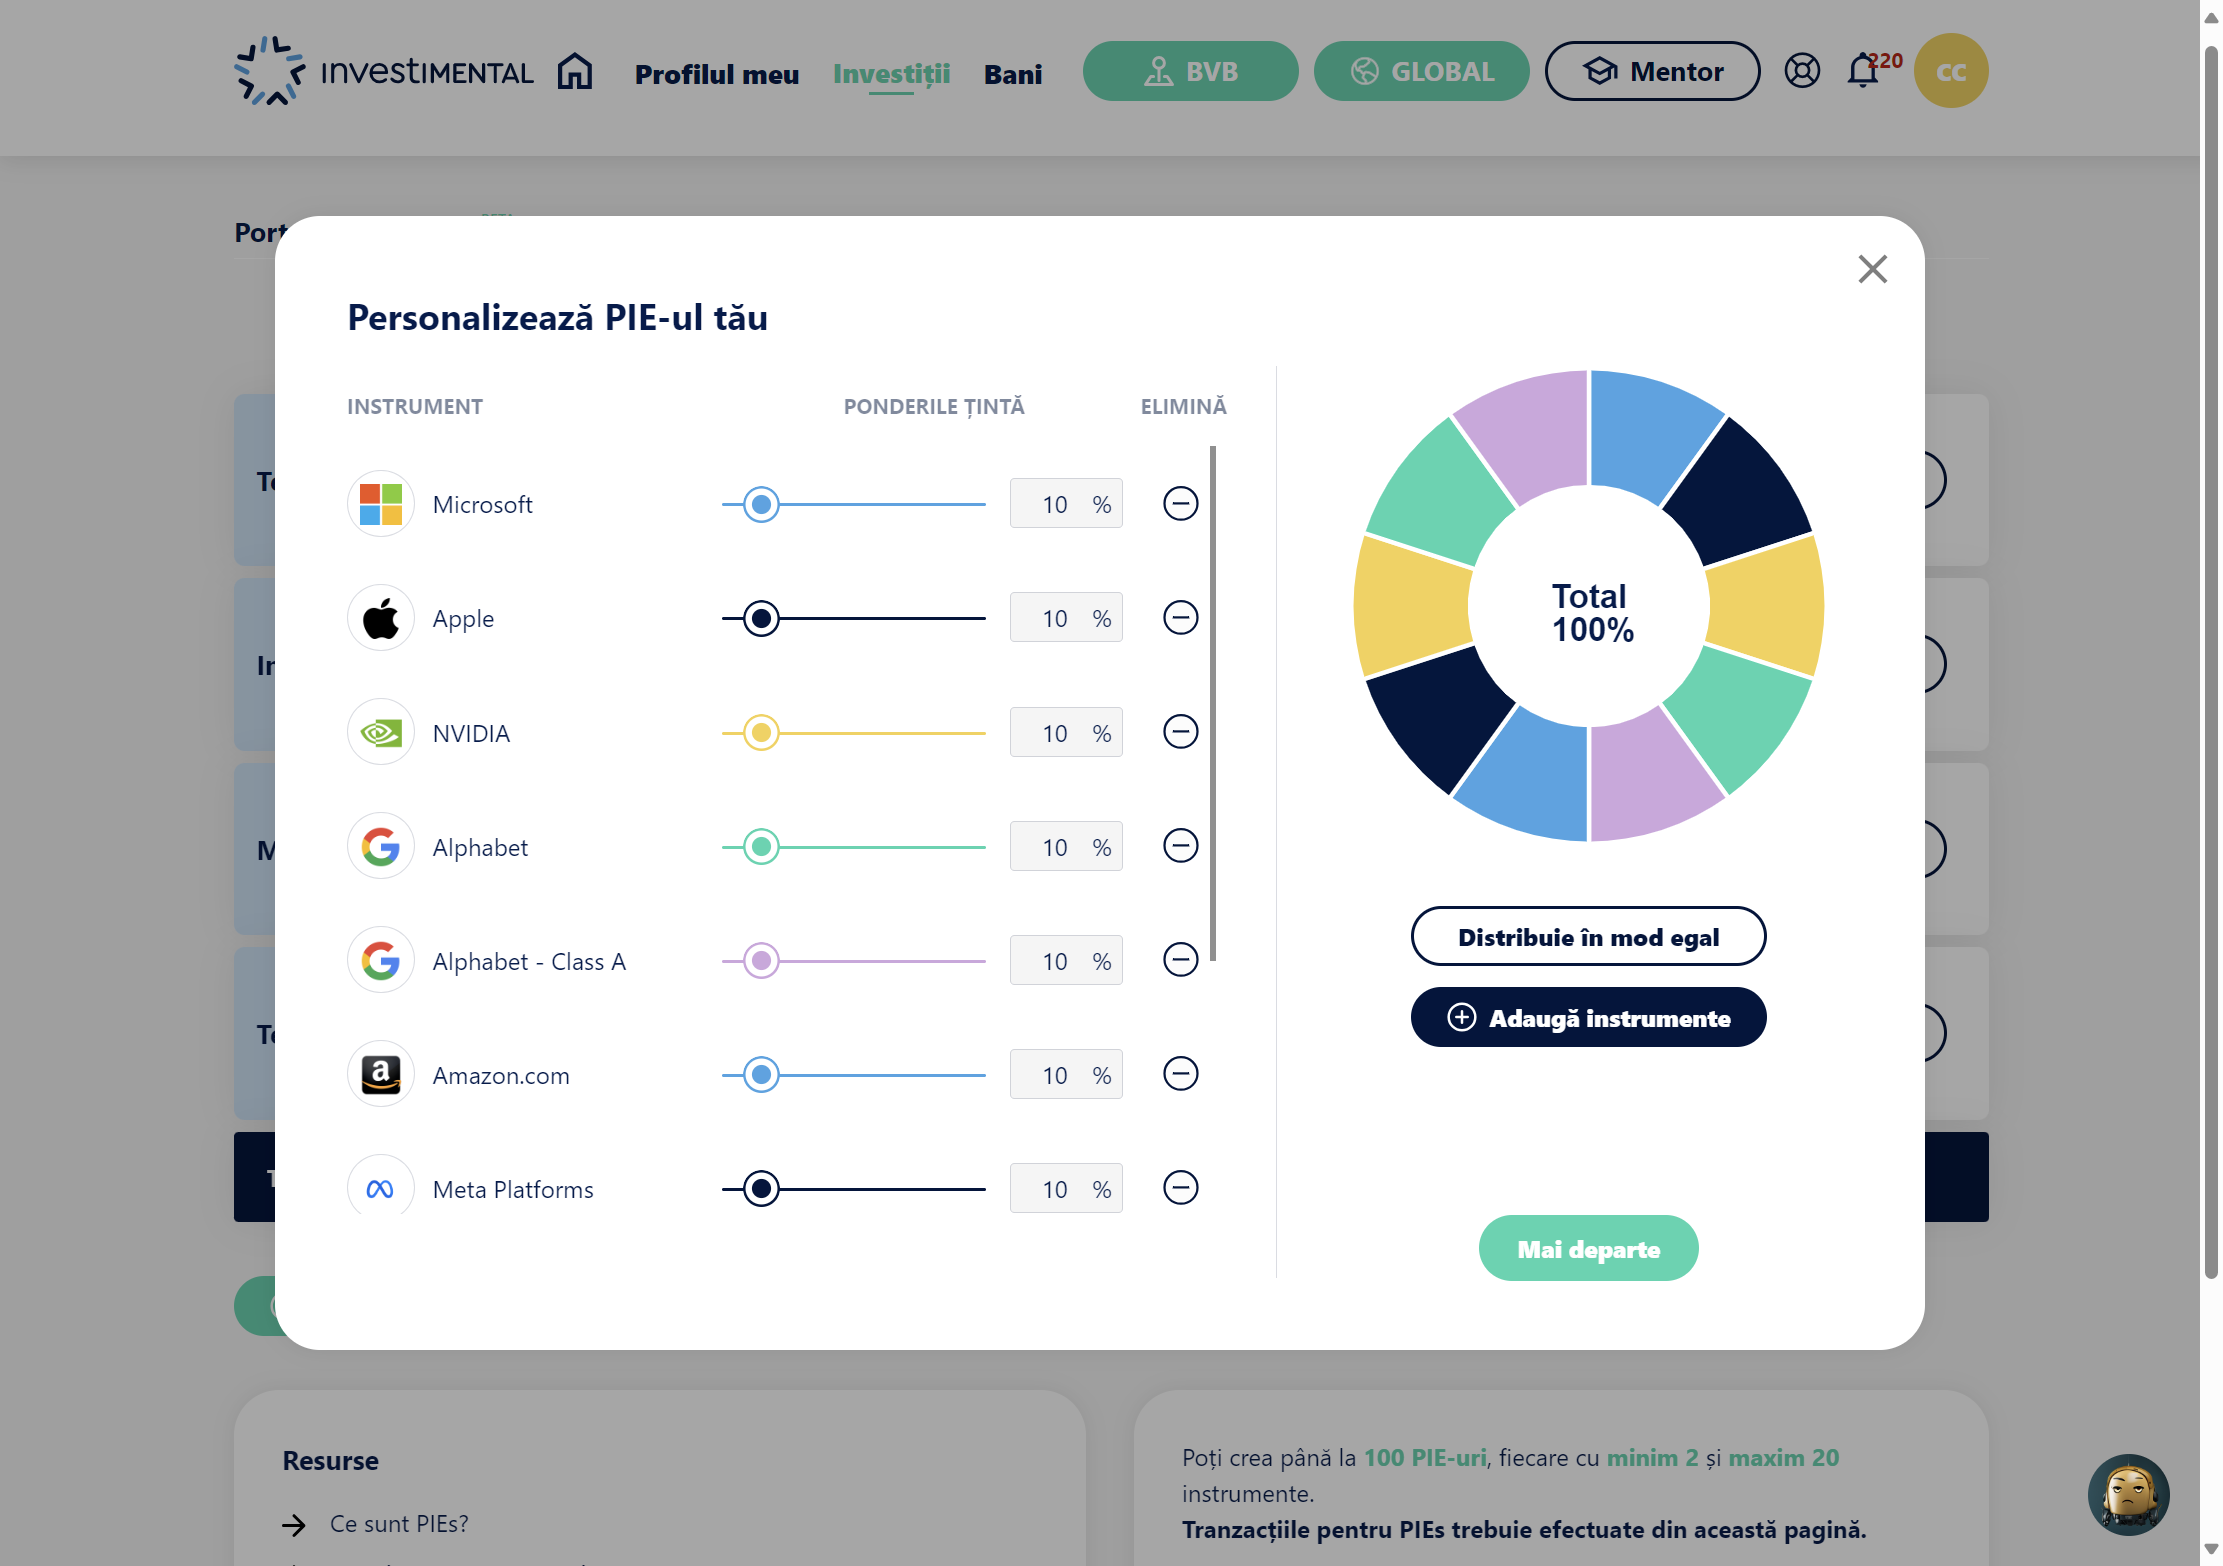Remove Microsoft from the PIE
The width and height of the screenshot is (2223, 1566).
point(1180,503)
